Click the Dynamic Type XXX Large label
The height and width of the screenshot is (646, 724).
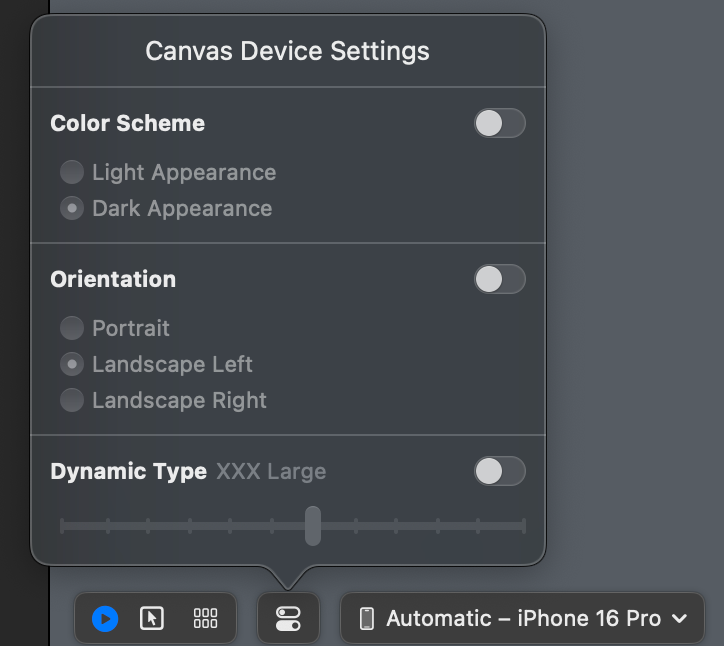point(271,471)
